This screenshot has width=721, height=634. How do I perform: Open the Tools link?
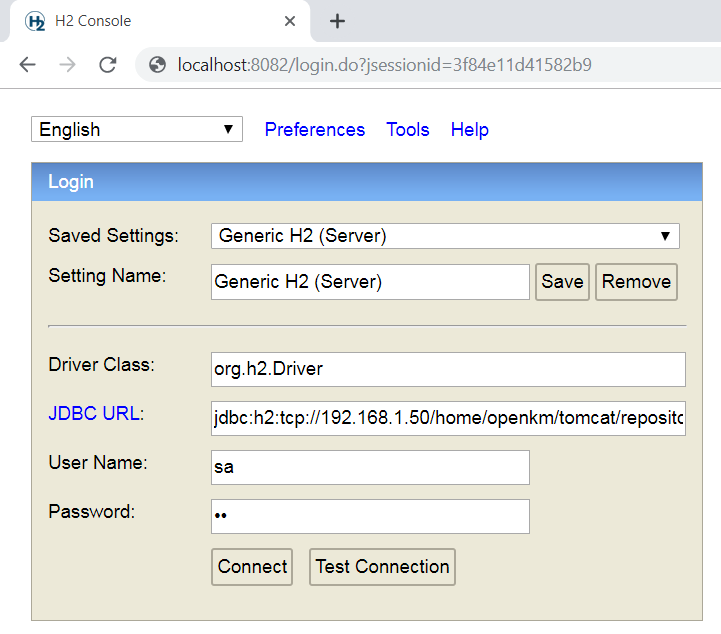408,130
